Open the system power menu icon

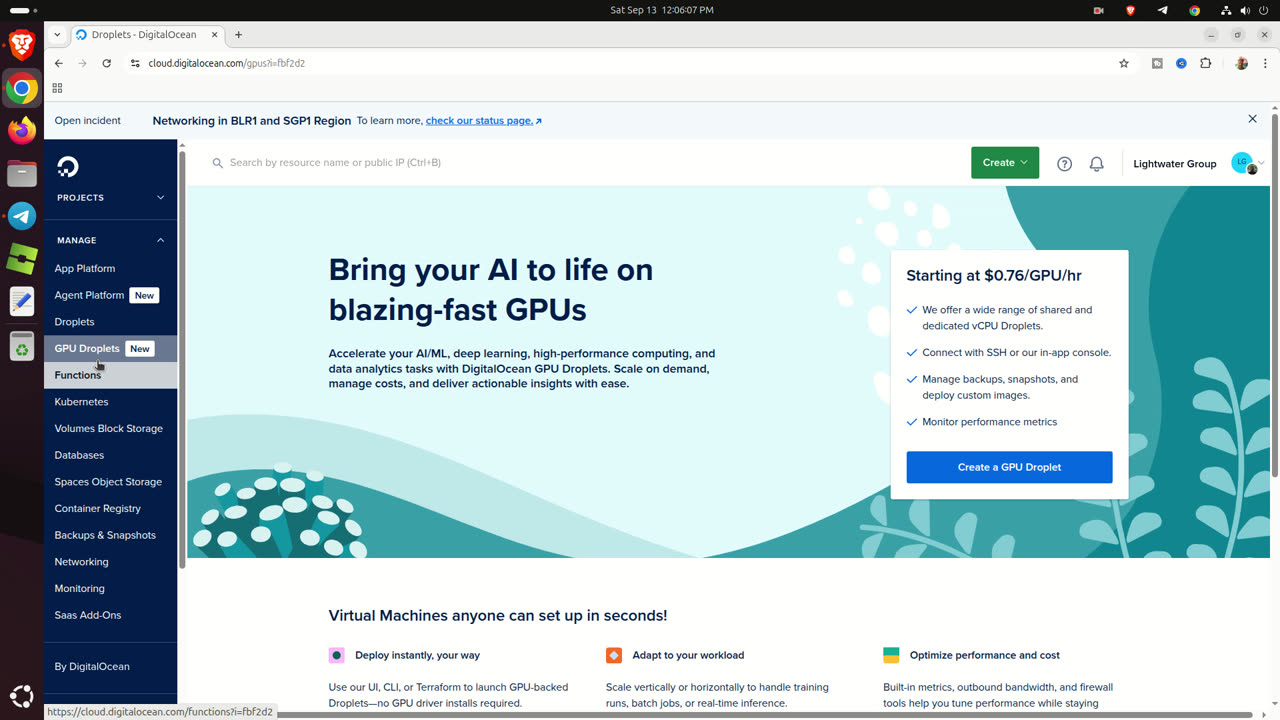tap(1264, 10)
